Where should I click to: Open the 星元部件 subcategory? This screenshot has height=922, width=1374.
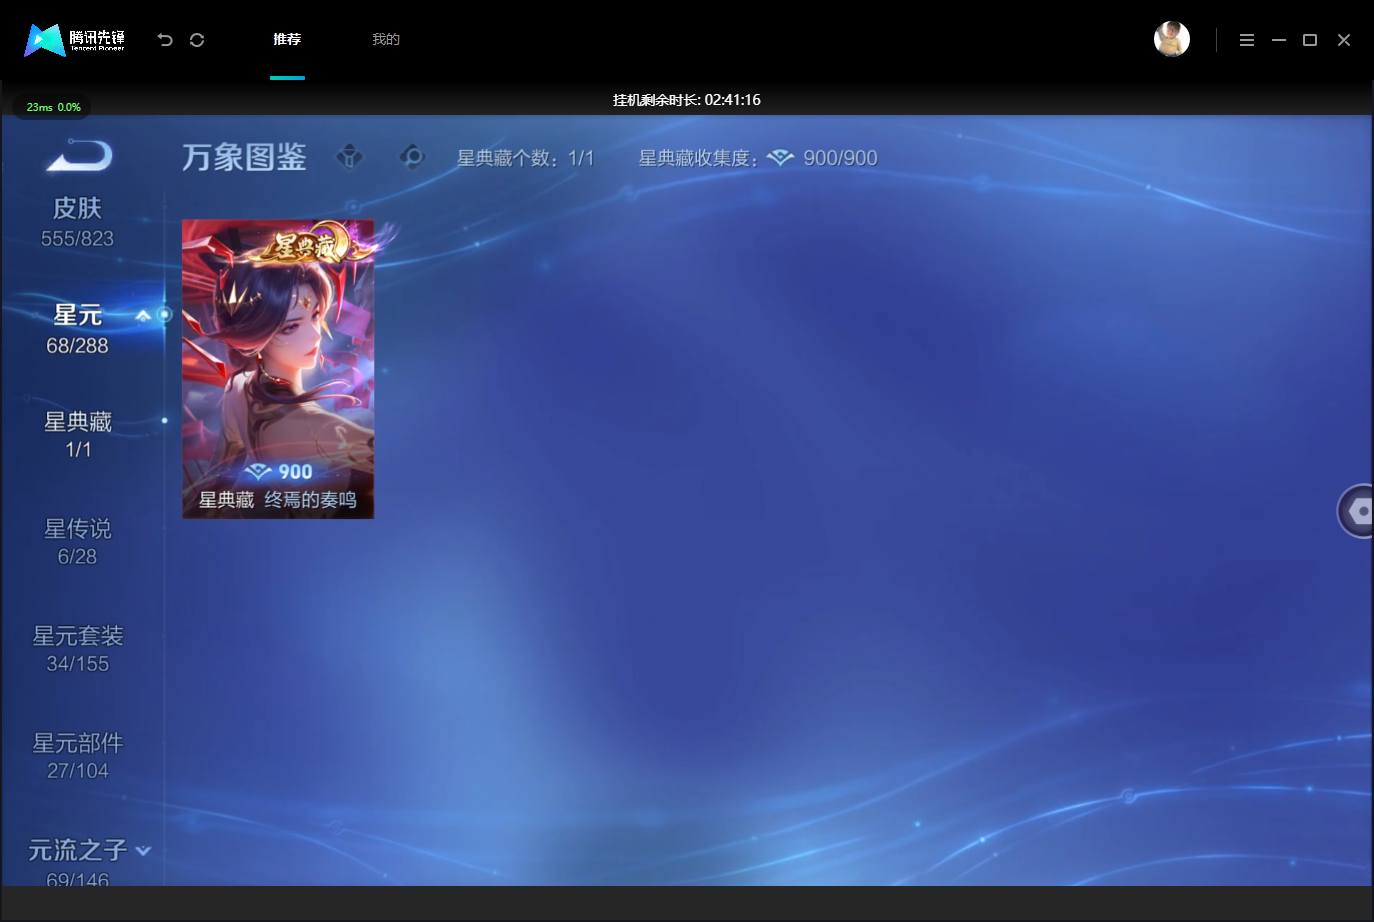(x=78, y=755)
